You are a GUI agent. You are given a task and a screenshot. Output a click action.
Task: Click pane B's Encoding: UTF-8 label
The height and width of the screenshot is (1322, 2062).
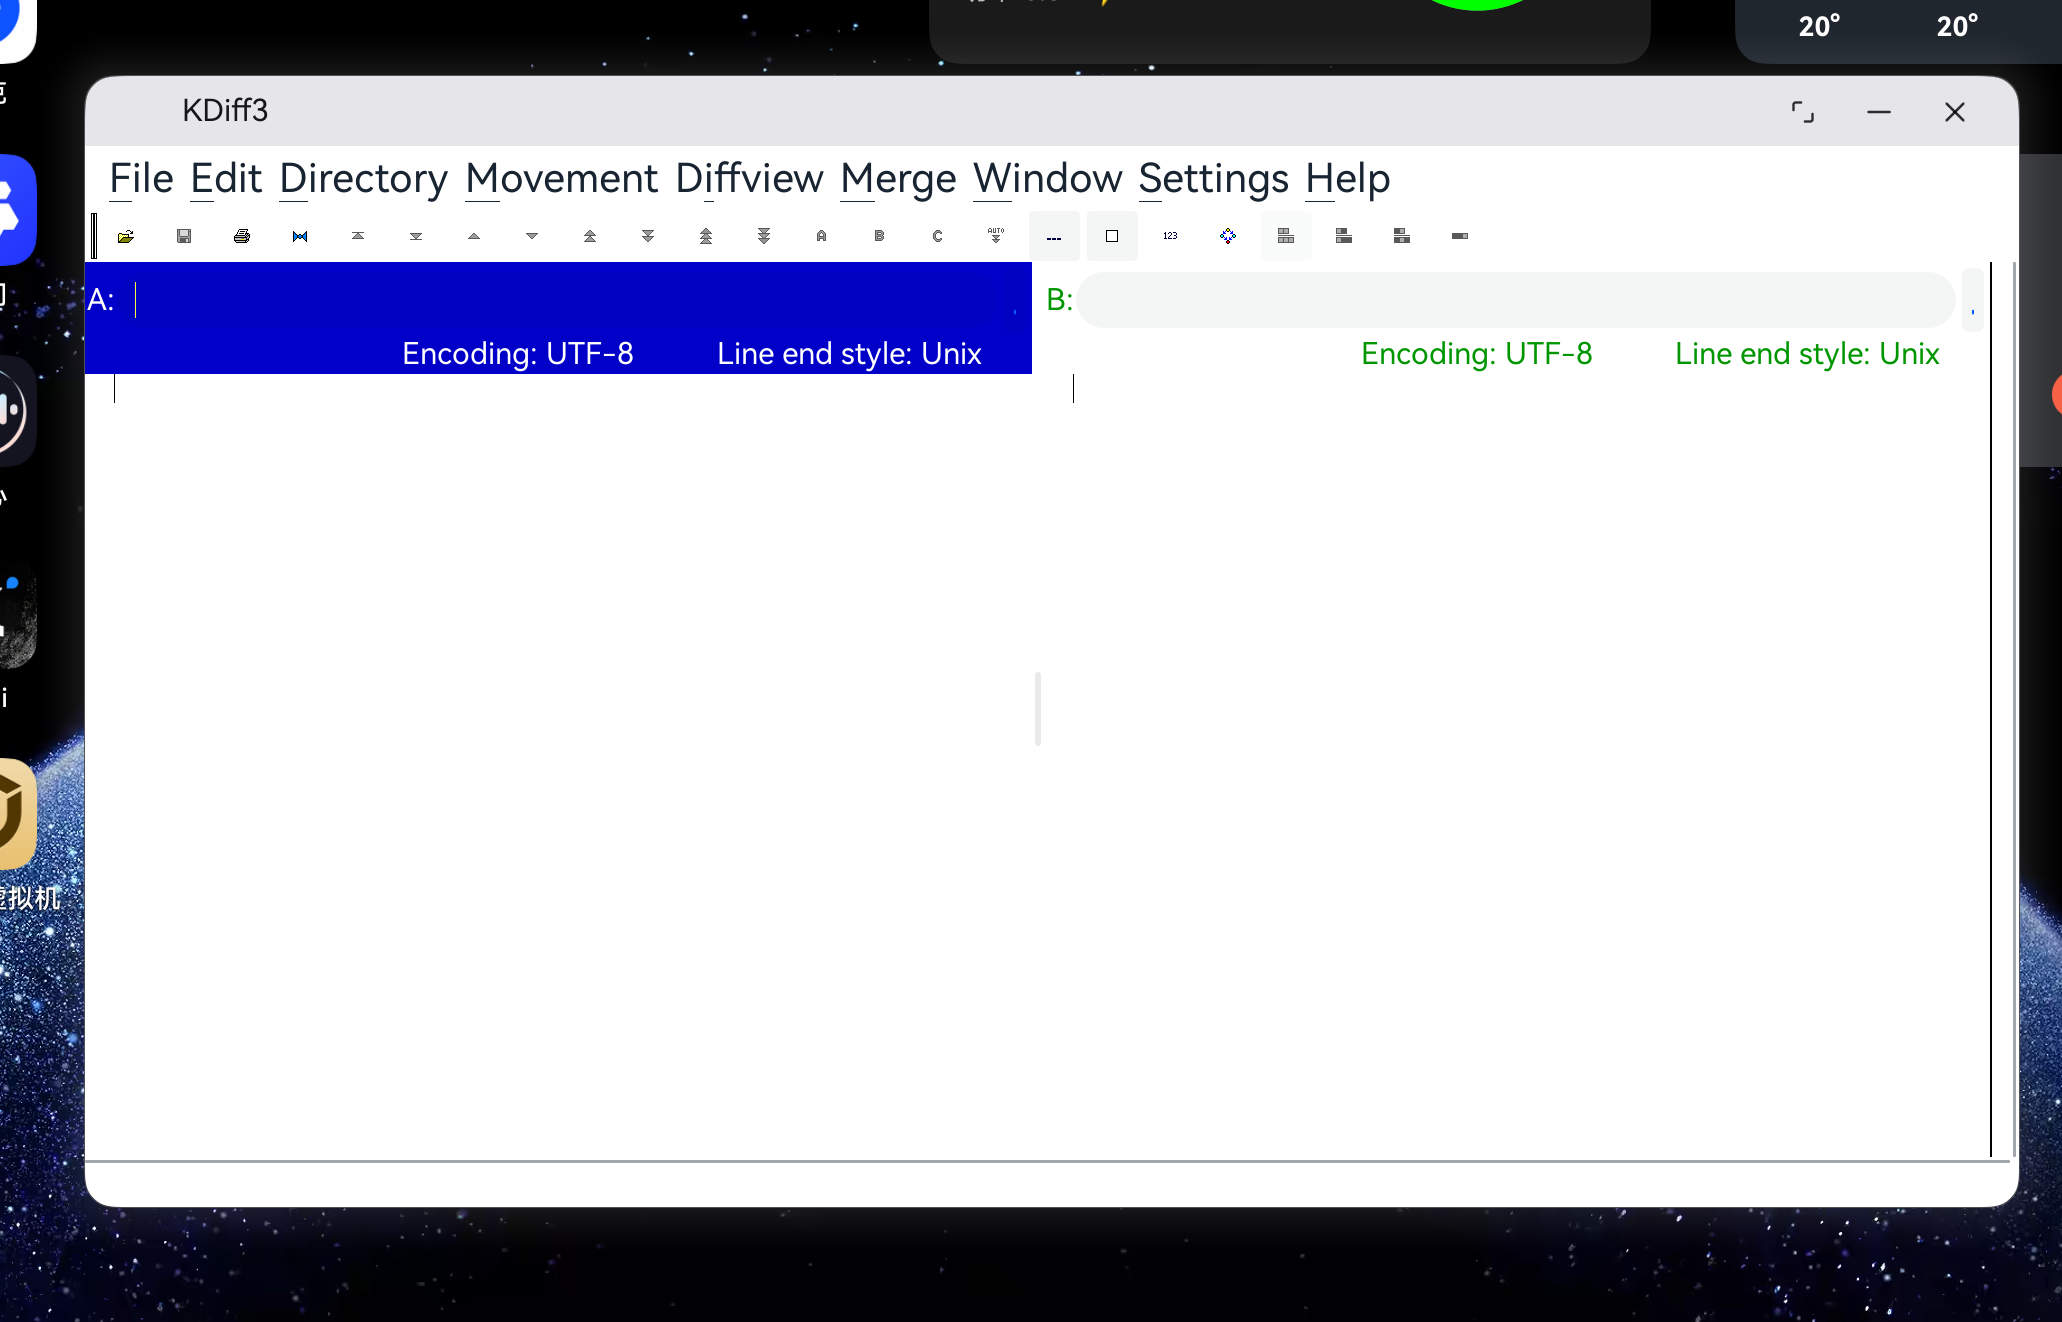pyautogui.click(x=1477, y=353)
